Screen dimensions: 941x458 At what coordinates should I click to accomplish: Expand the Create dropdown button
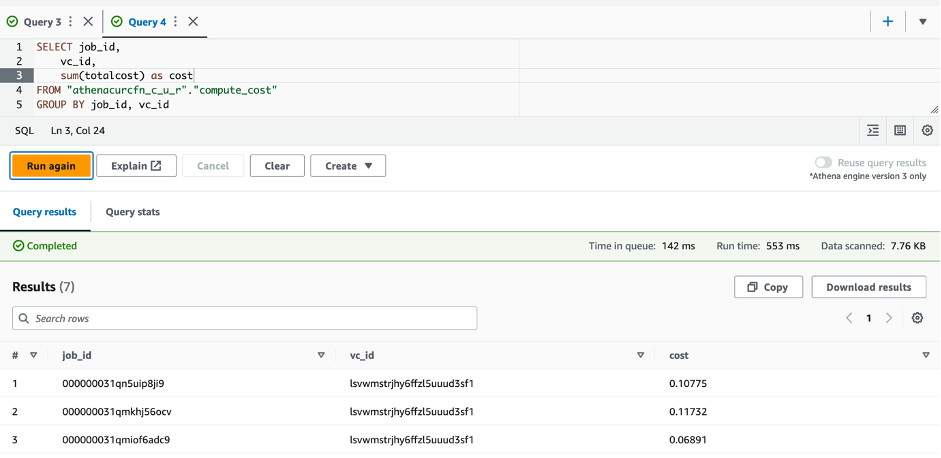pos(348,166)
